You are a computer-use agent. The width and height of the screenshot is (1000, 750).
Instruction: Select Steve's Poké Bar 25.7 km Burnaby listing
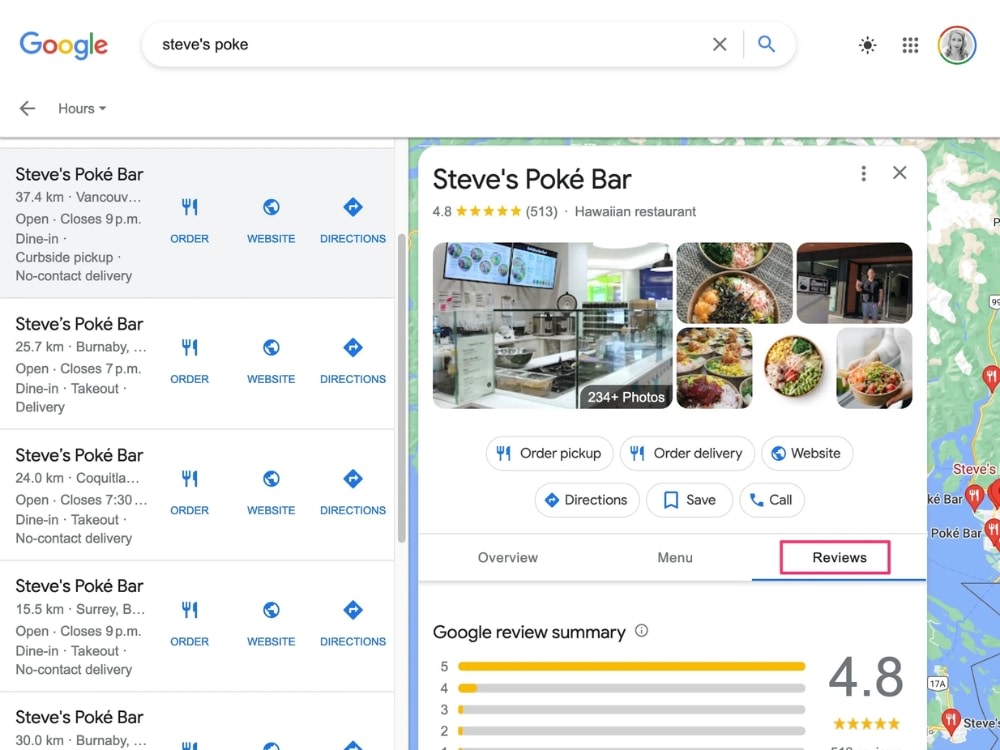(79, 324)
